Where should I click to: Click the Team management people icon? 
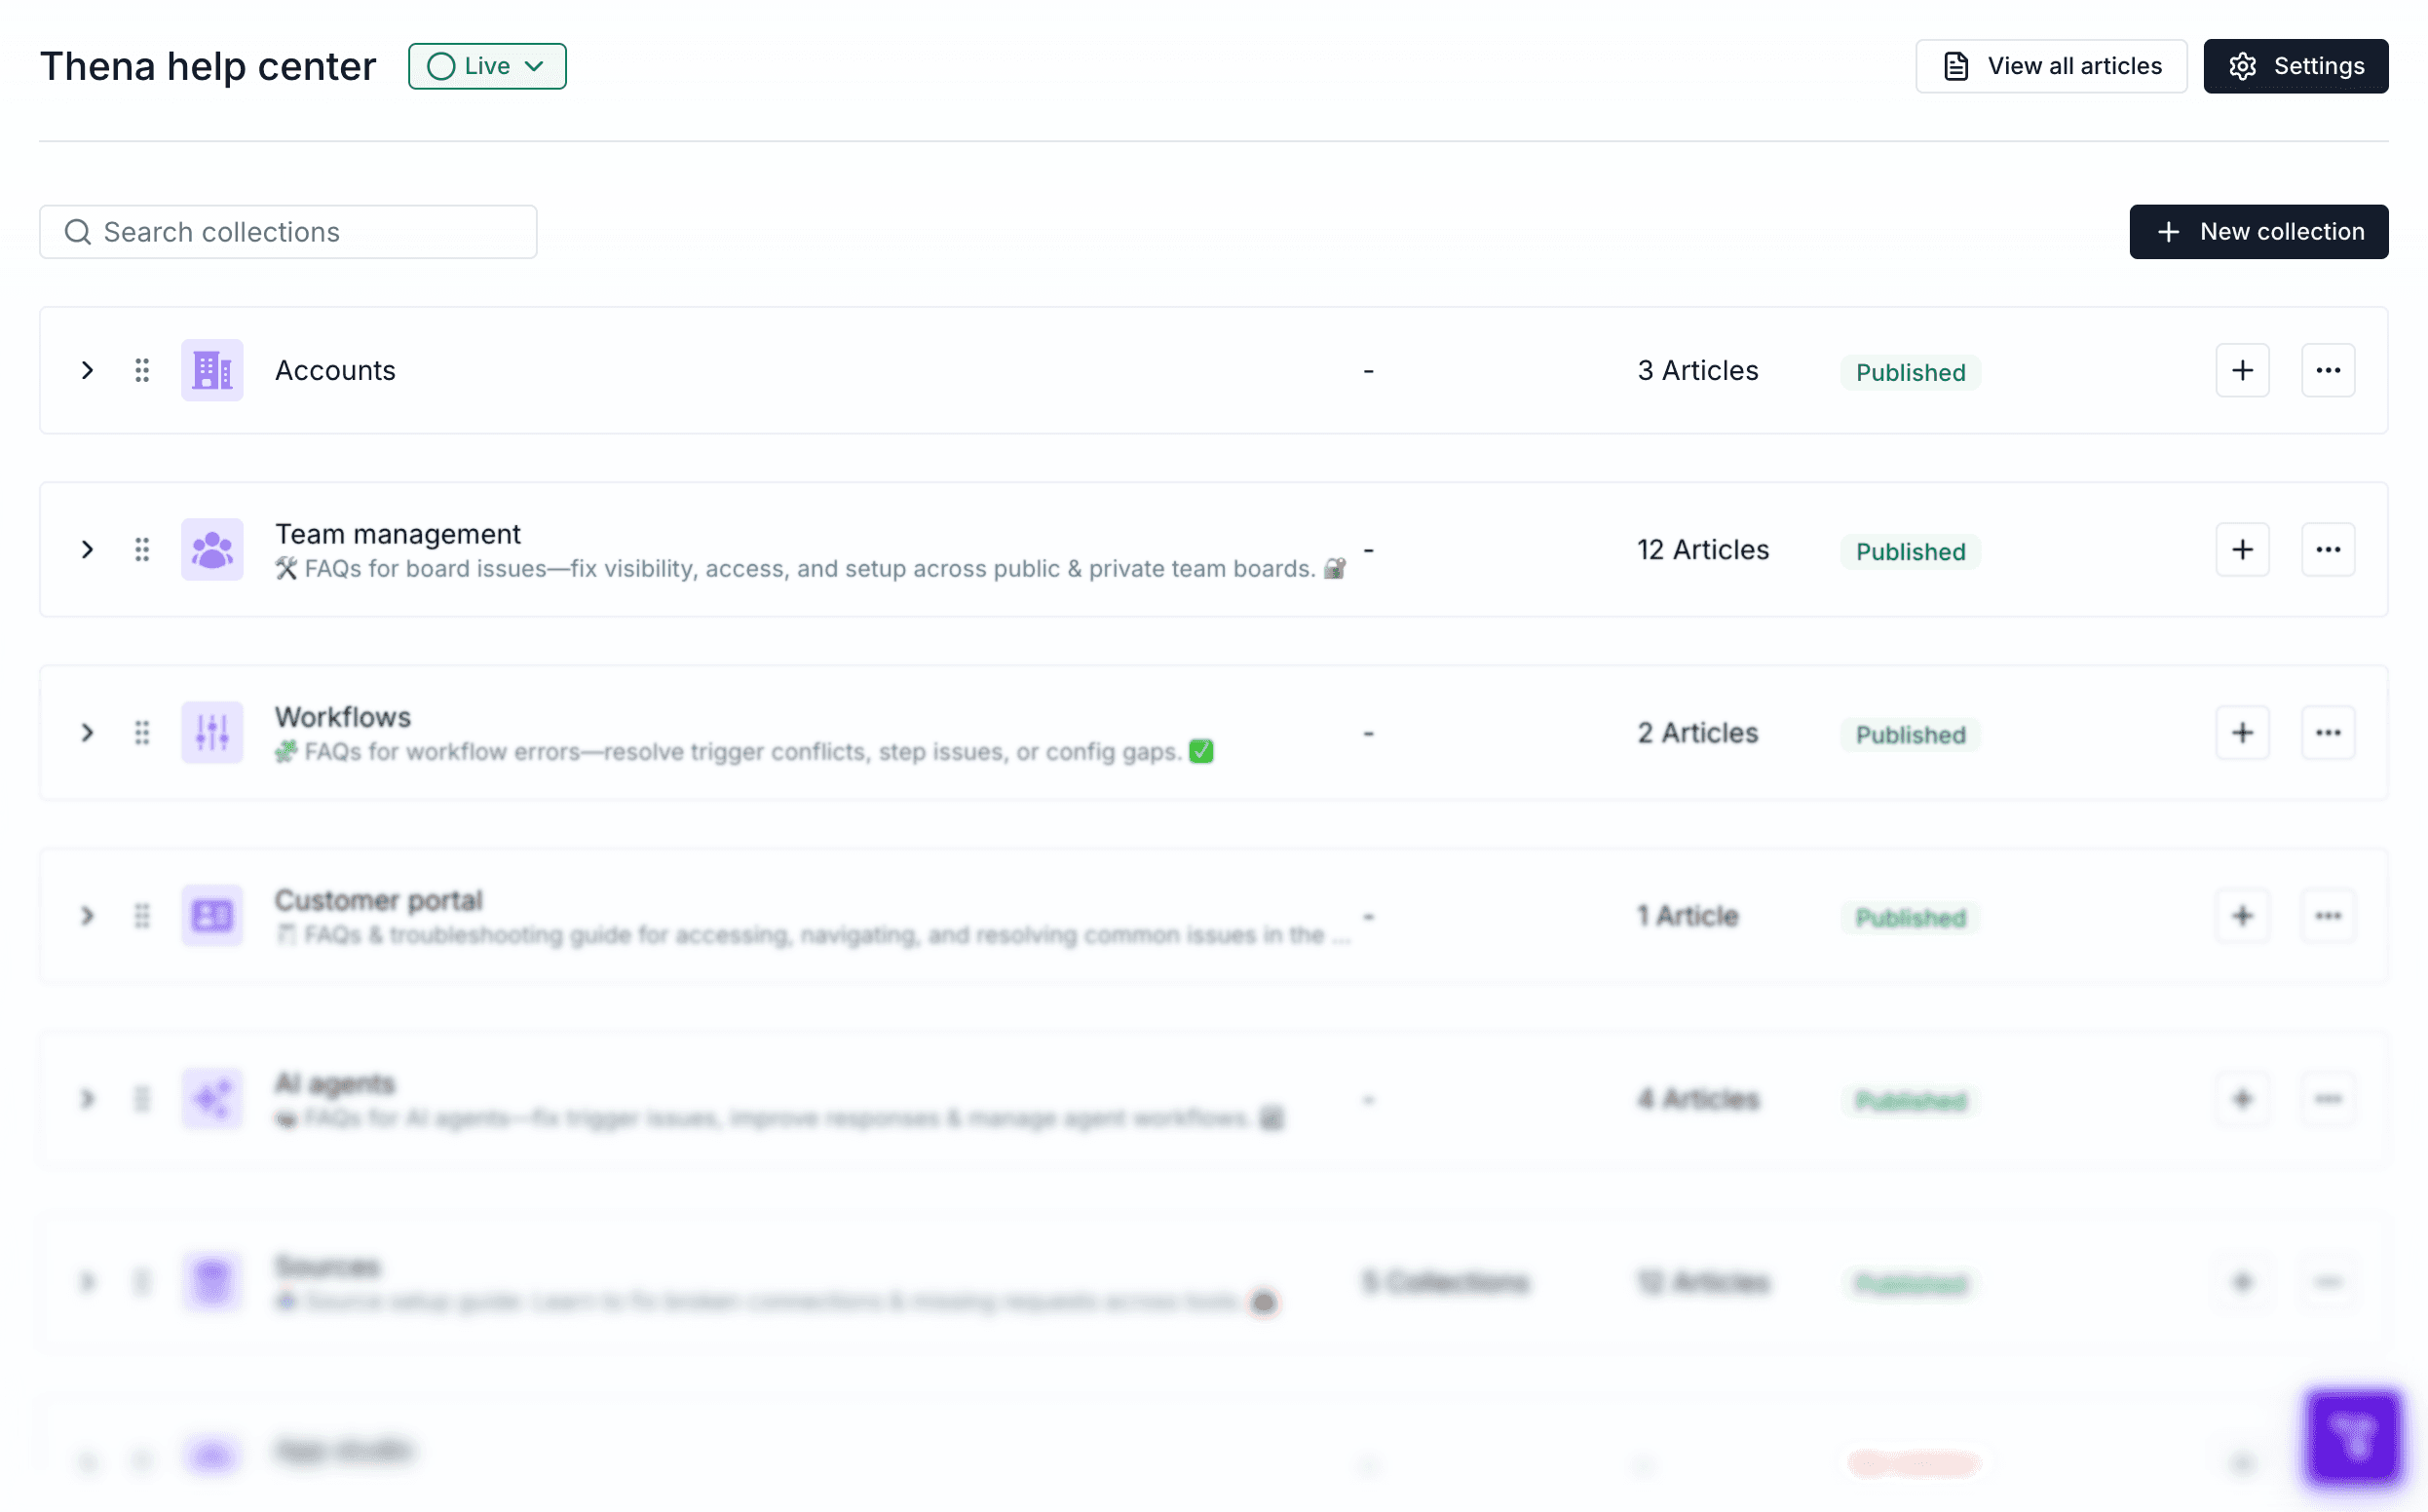212,549
